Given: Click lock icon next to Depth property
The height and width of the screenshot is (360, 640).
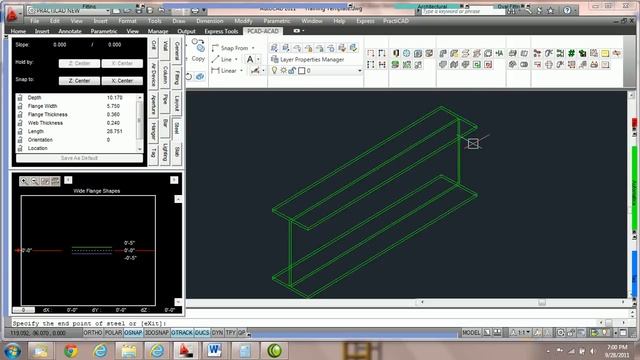Looking at the screenshot, I should (x=20, y=98).
